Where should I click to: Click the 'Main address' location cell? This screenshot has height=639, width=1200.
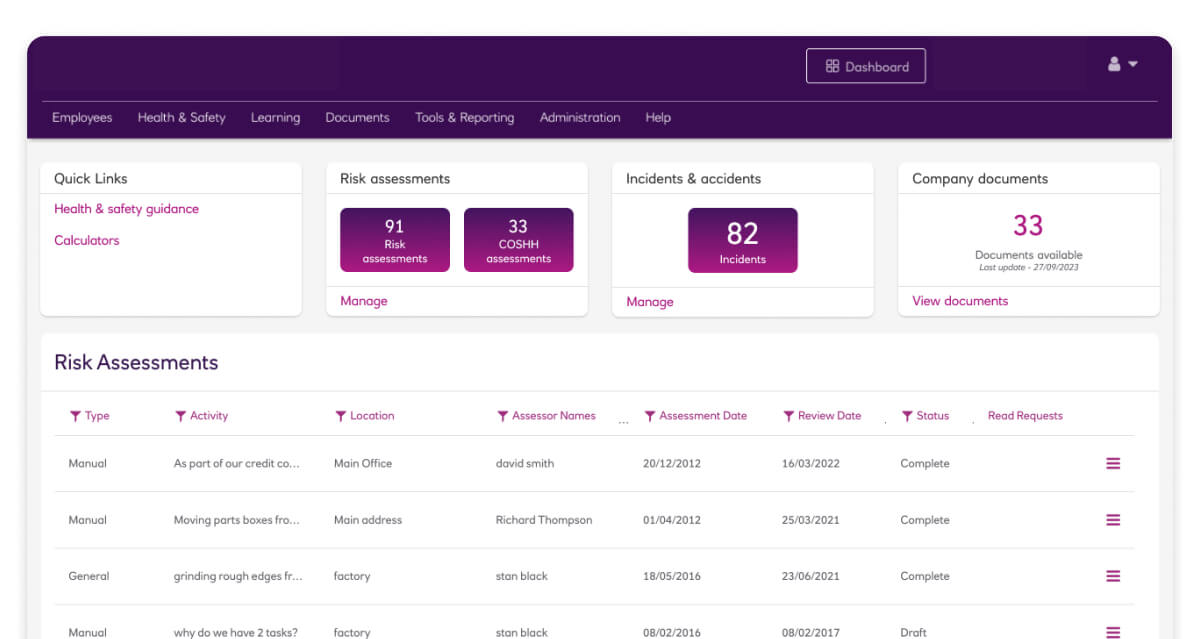point(368,520)
